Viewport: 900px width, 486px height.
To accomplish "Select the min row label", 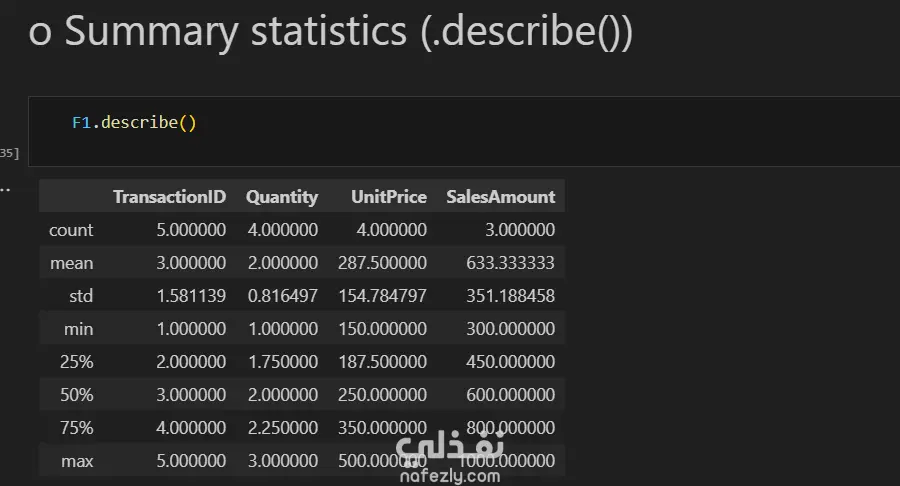I will tap(78, 329).
